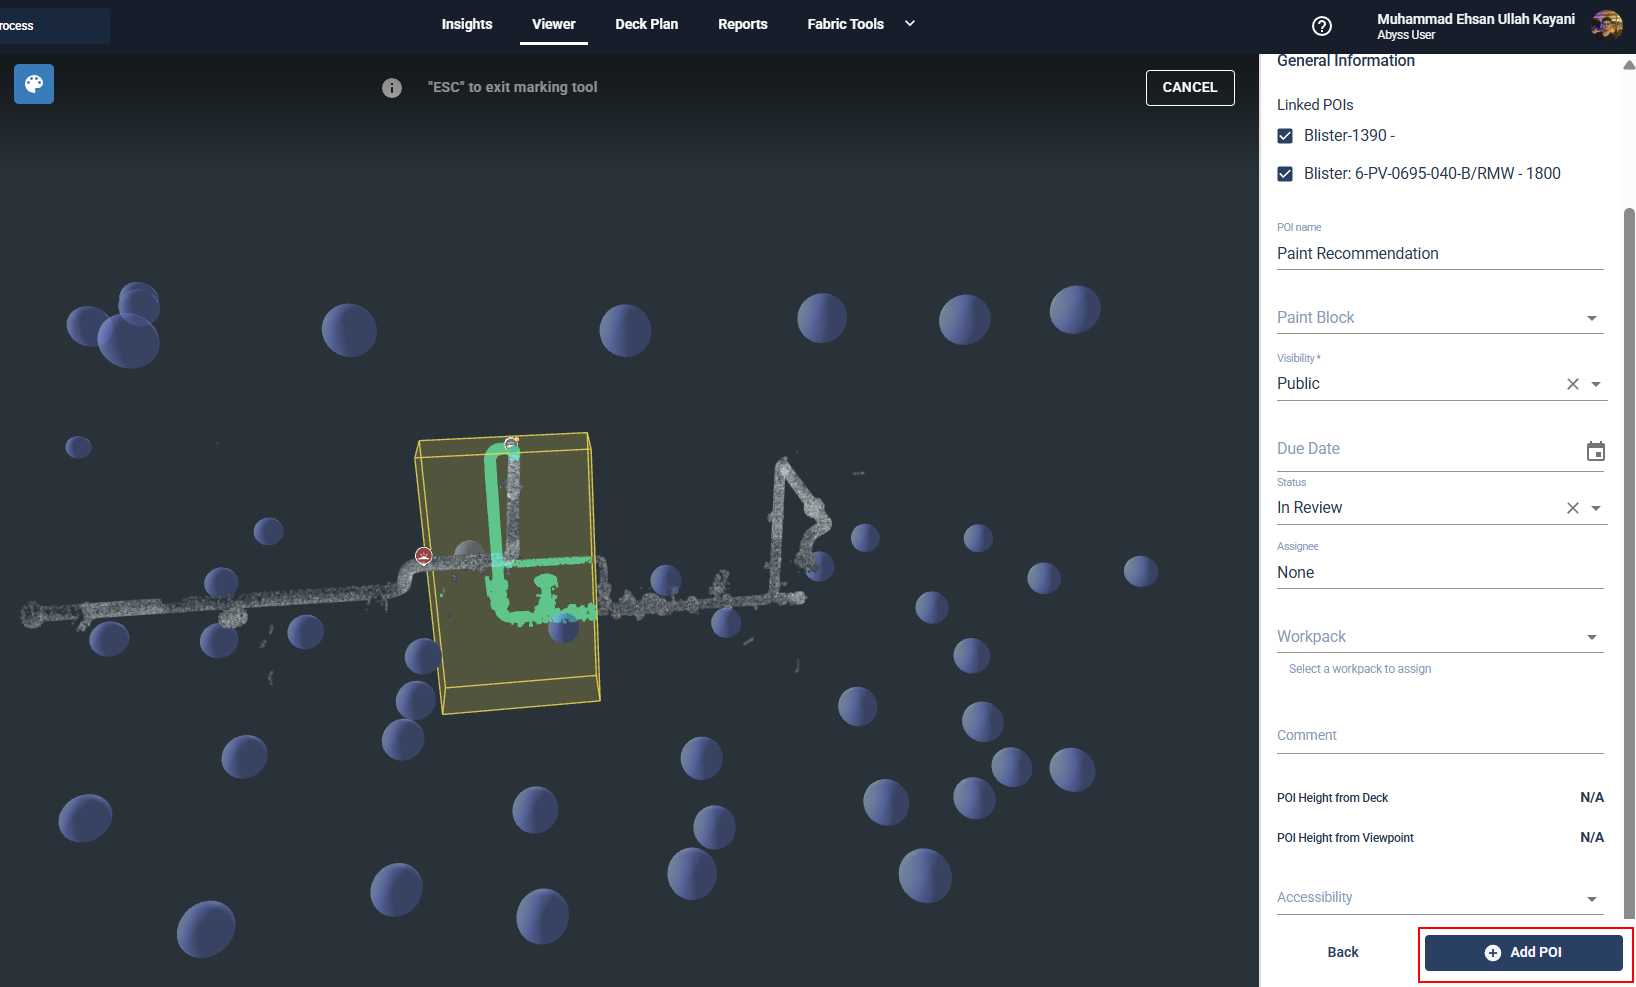Clear the In Review status value

pos(1572,508)
